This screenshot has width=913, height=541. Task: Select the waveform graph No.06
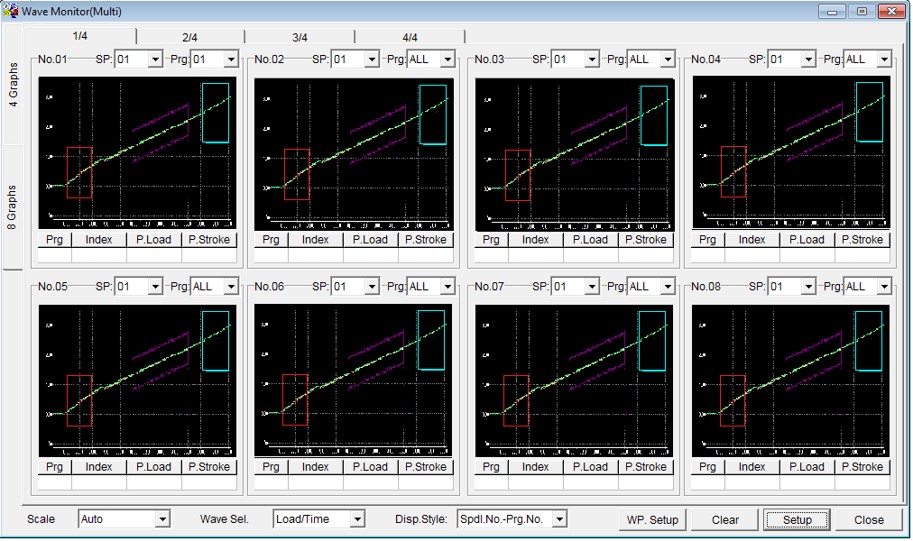[x=353, y=380]
